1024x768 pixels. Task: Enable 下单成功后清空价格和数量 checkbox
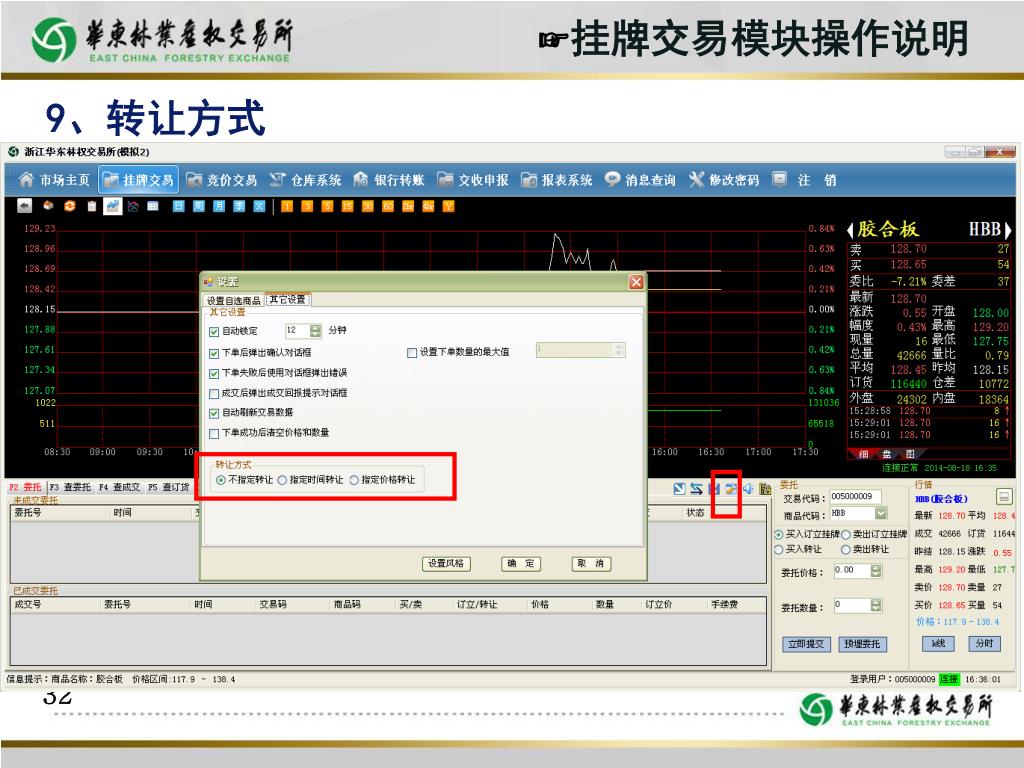click(214, 434)
